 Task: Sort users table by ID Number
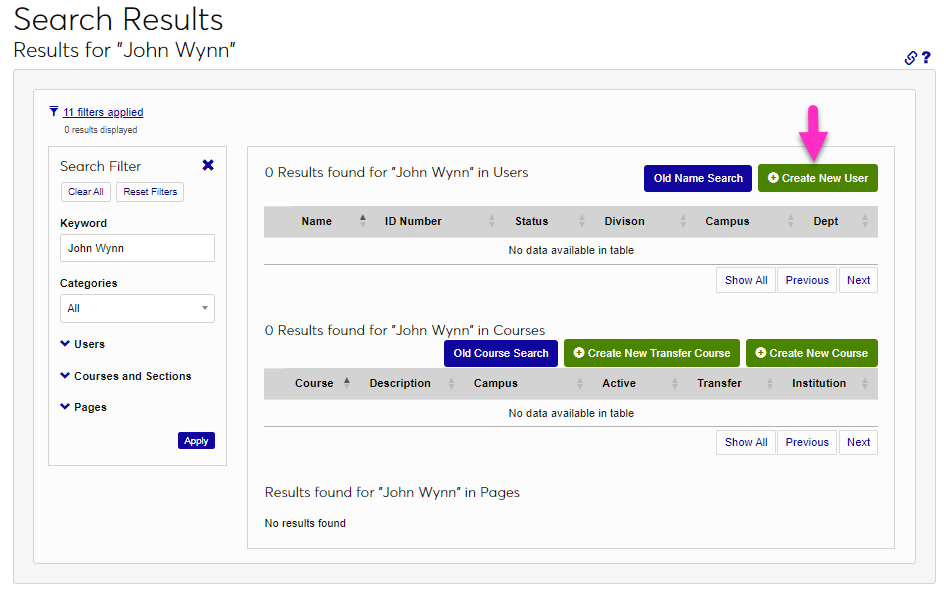[x=413, y=221]
